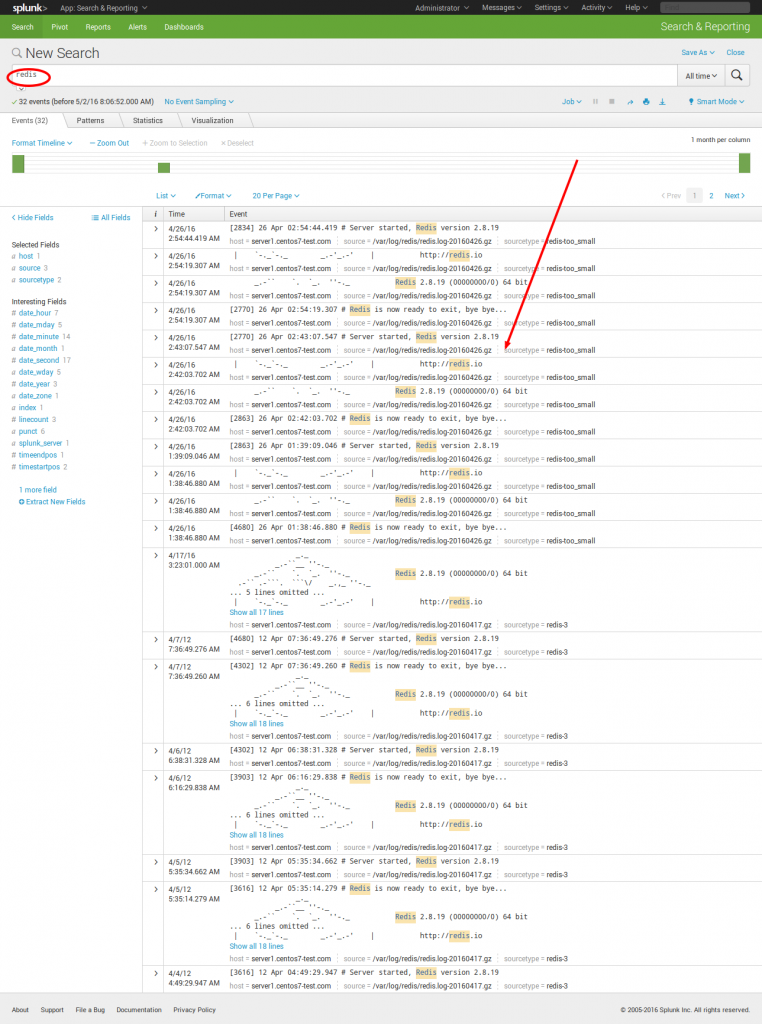Open the Job dropdown menu
This screenshot has height=1024, width=762.
(571, 102)
